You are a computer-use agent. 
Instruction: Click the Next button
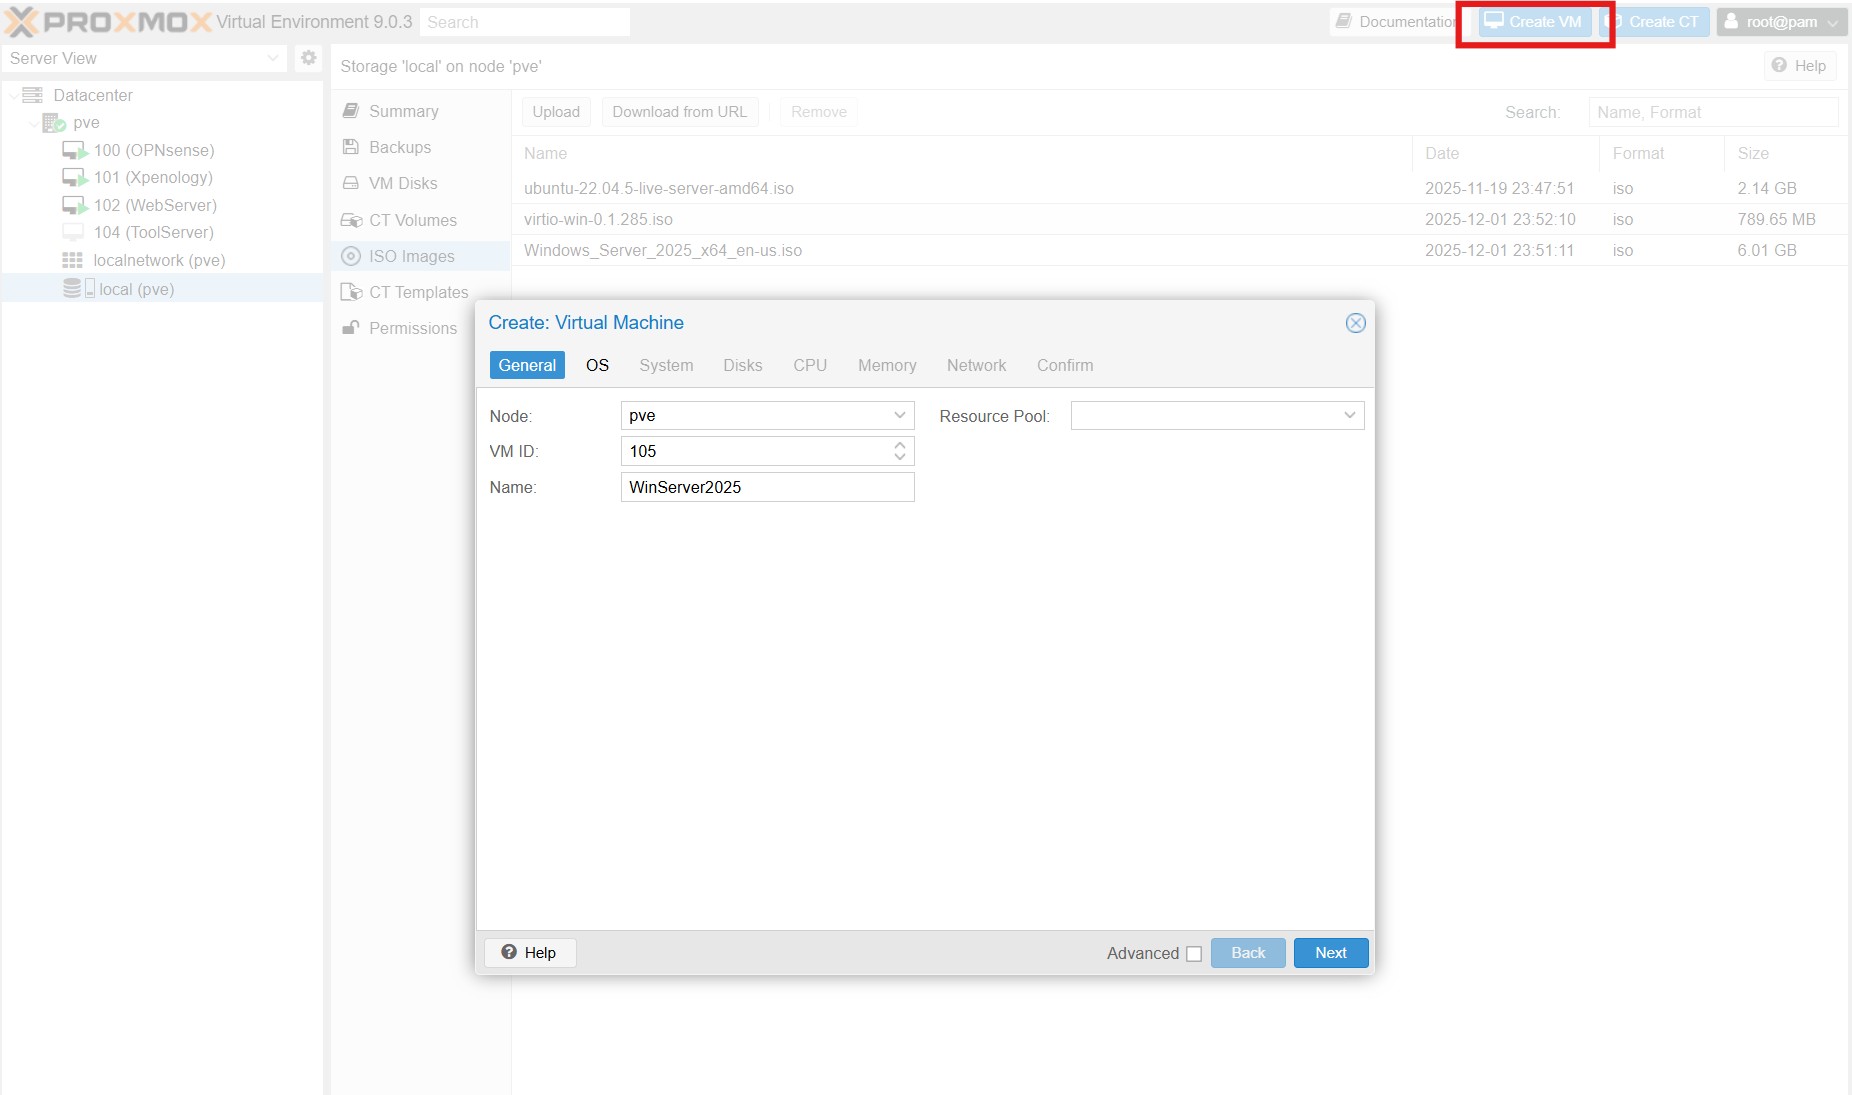pyautogui.click(x=1330, y=952)
